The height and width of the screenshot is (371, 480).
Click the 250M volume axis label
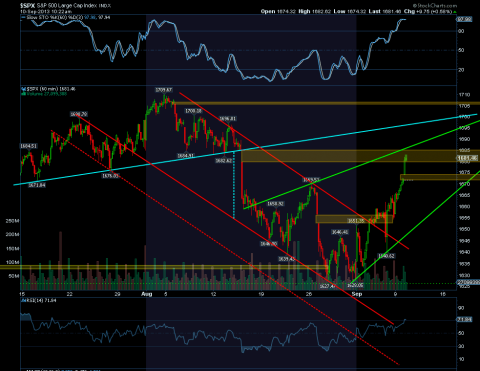coord(12,221)
